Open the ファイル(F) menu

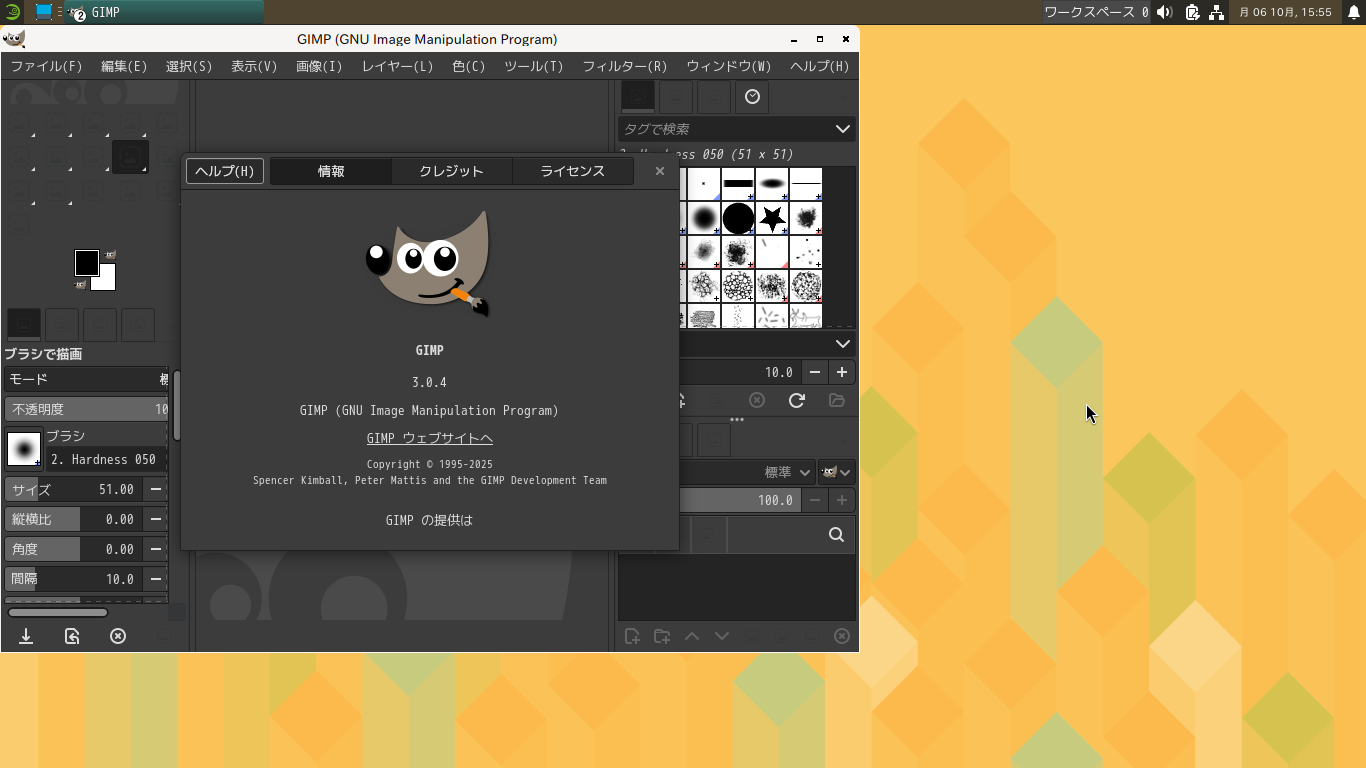point(46,66)
